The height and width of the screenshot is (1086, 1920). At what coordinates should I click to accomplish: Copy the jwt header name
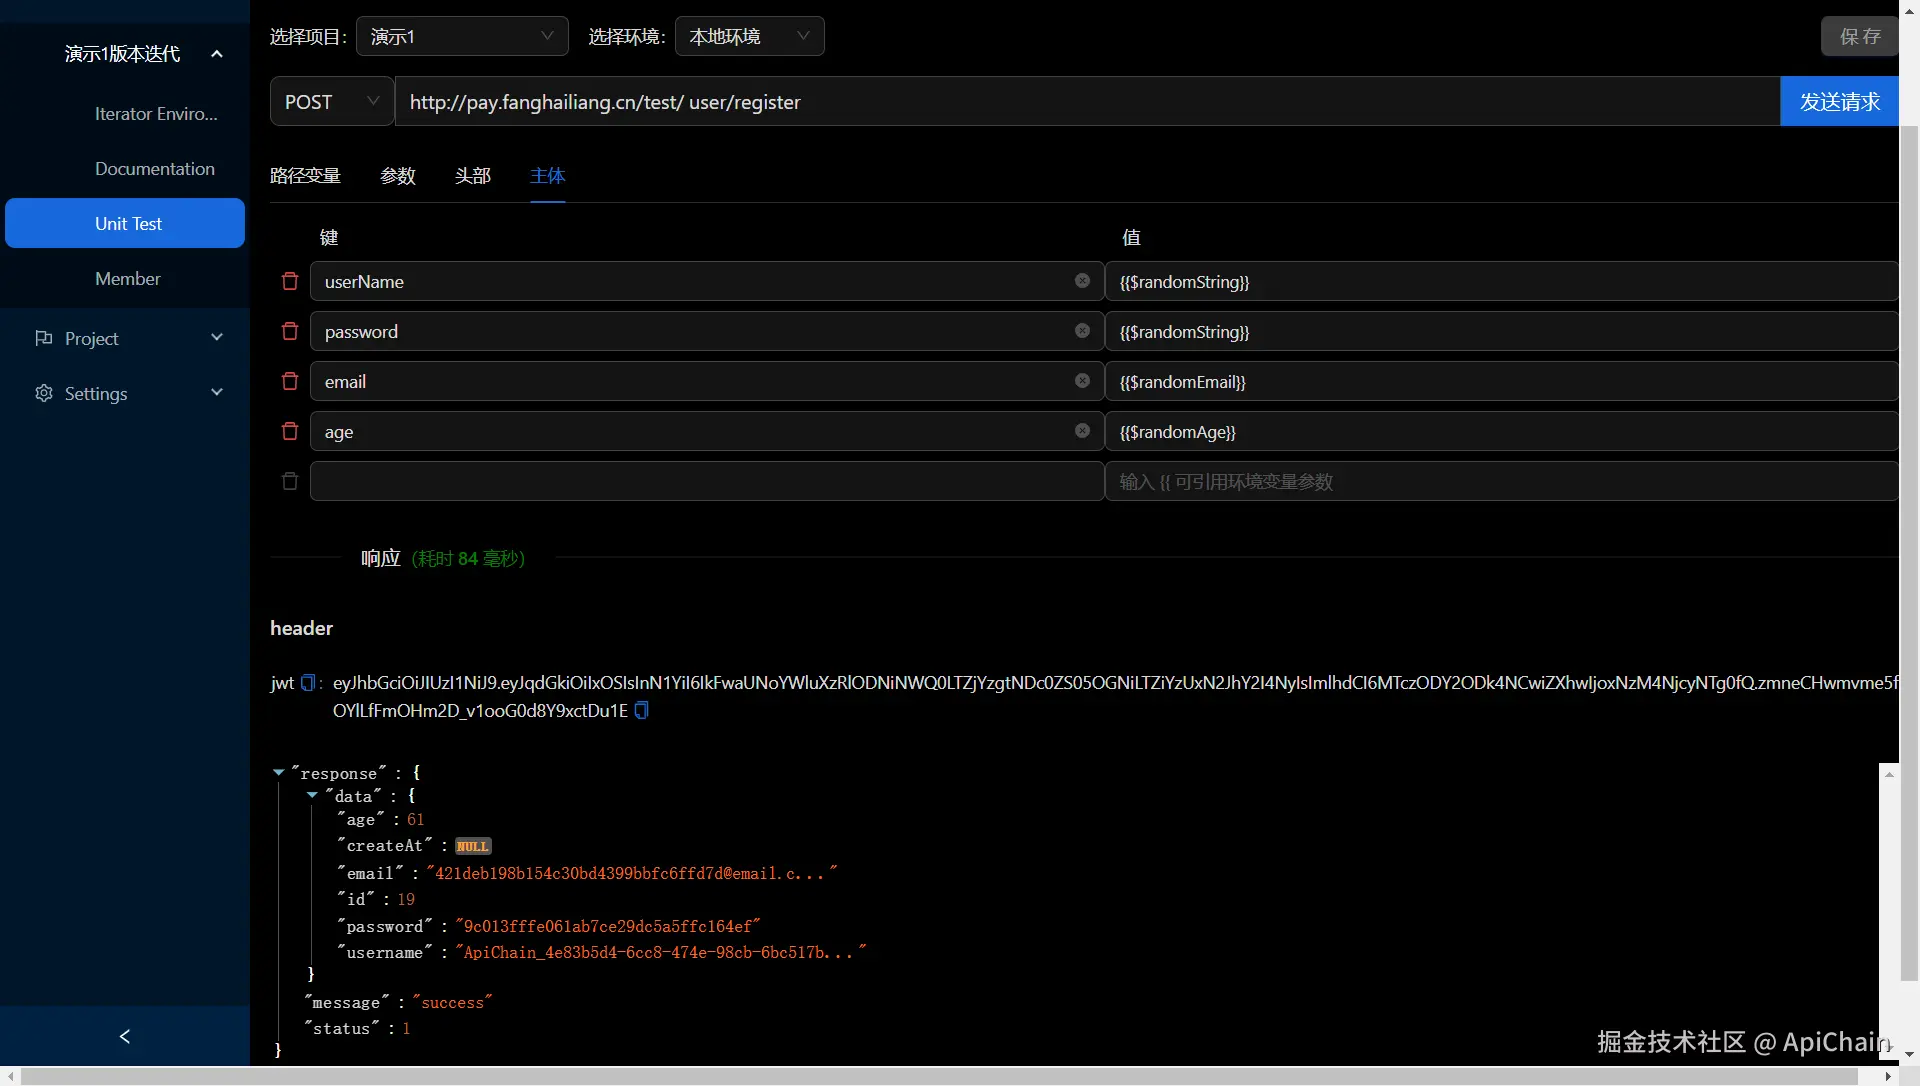click(x=308, y=683)
